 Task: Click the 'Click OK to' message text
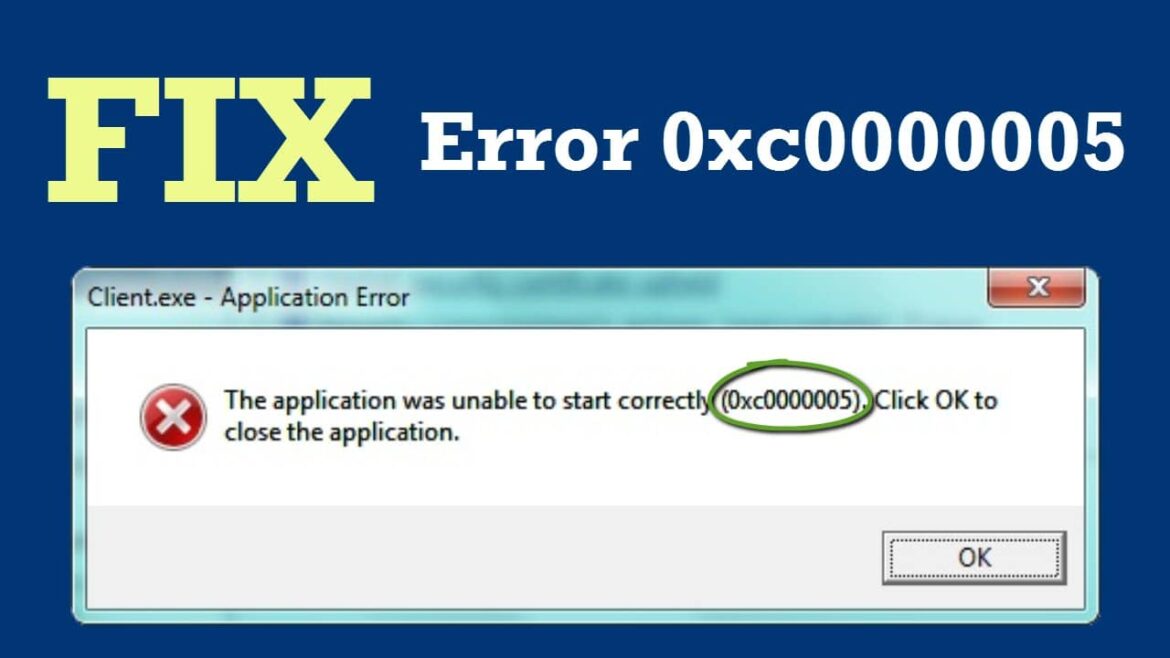[936, 401]
